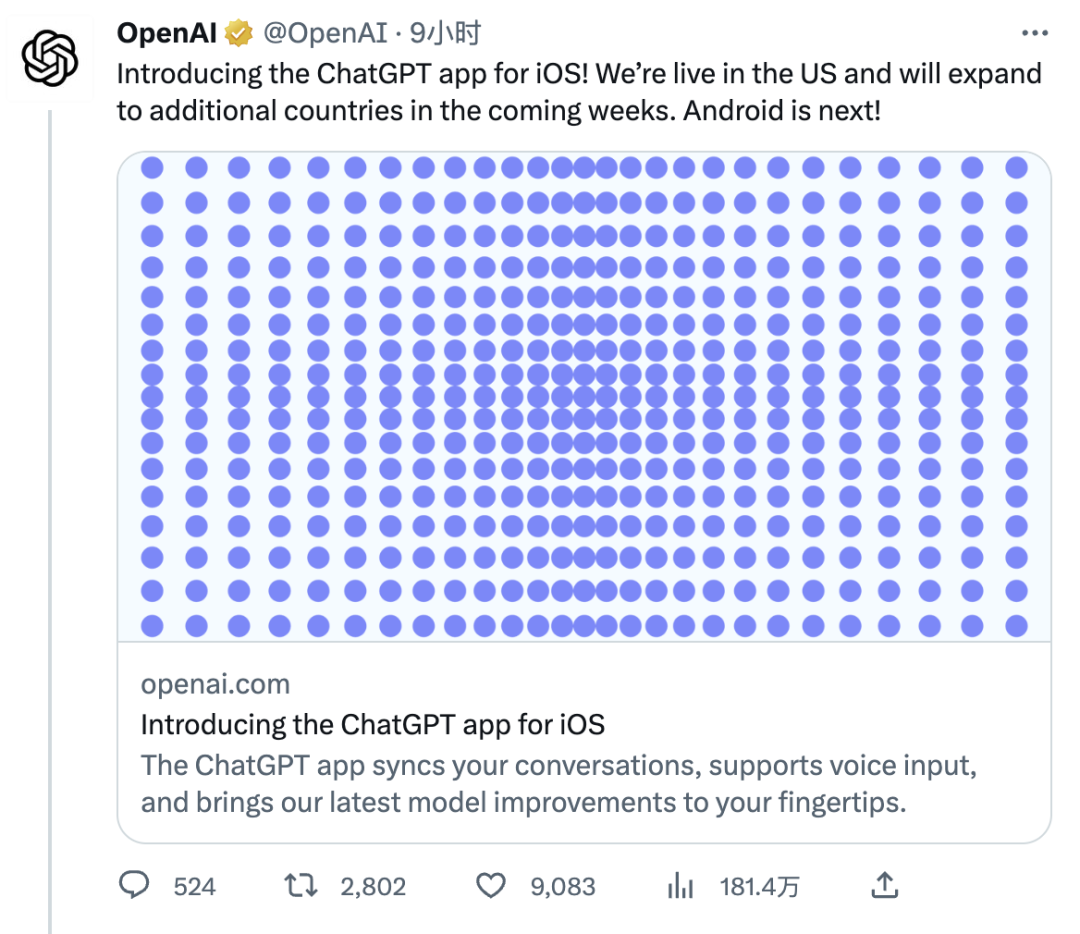Click the reply speech bubble icon
The height and width of the screenshot is (934, 1080).
click(134, 885)
